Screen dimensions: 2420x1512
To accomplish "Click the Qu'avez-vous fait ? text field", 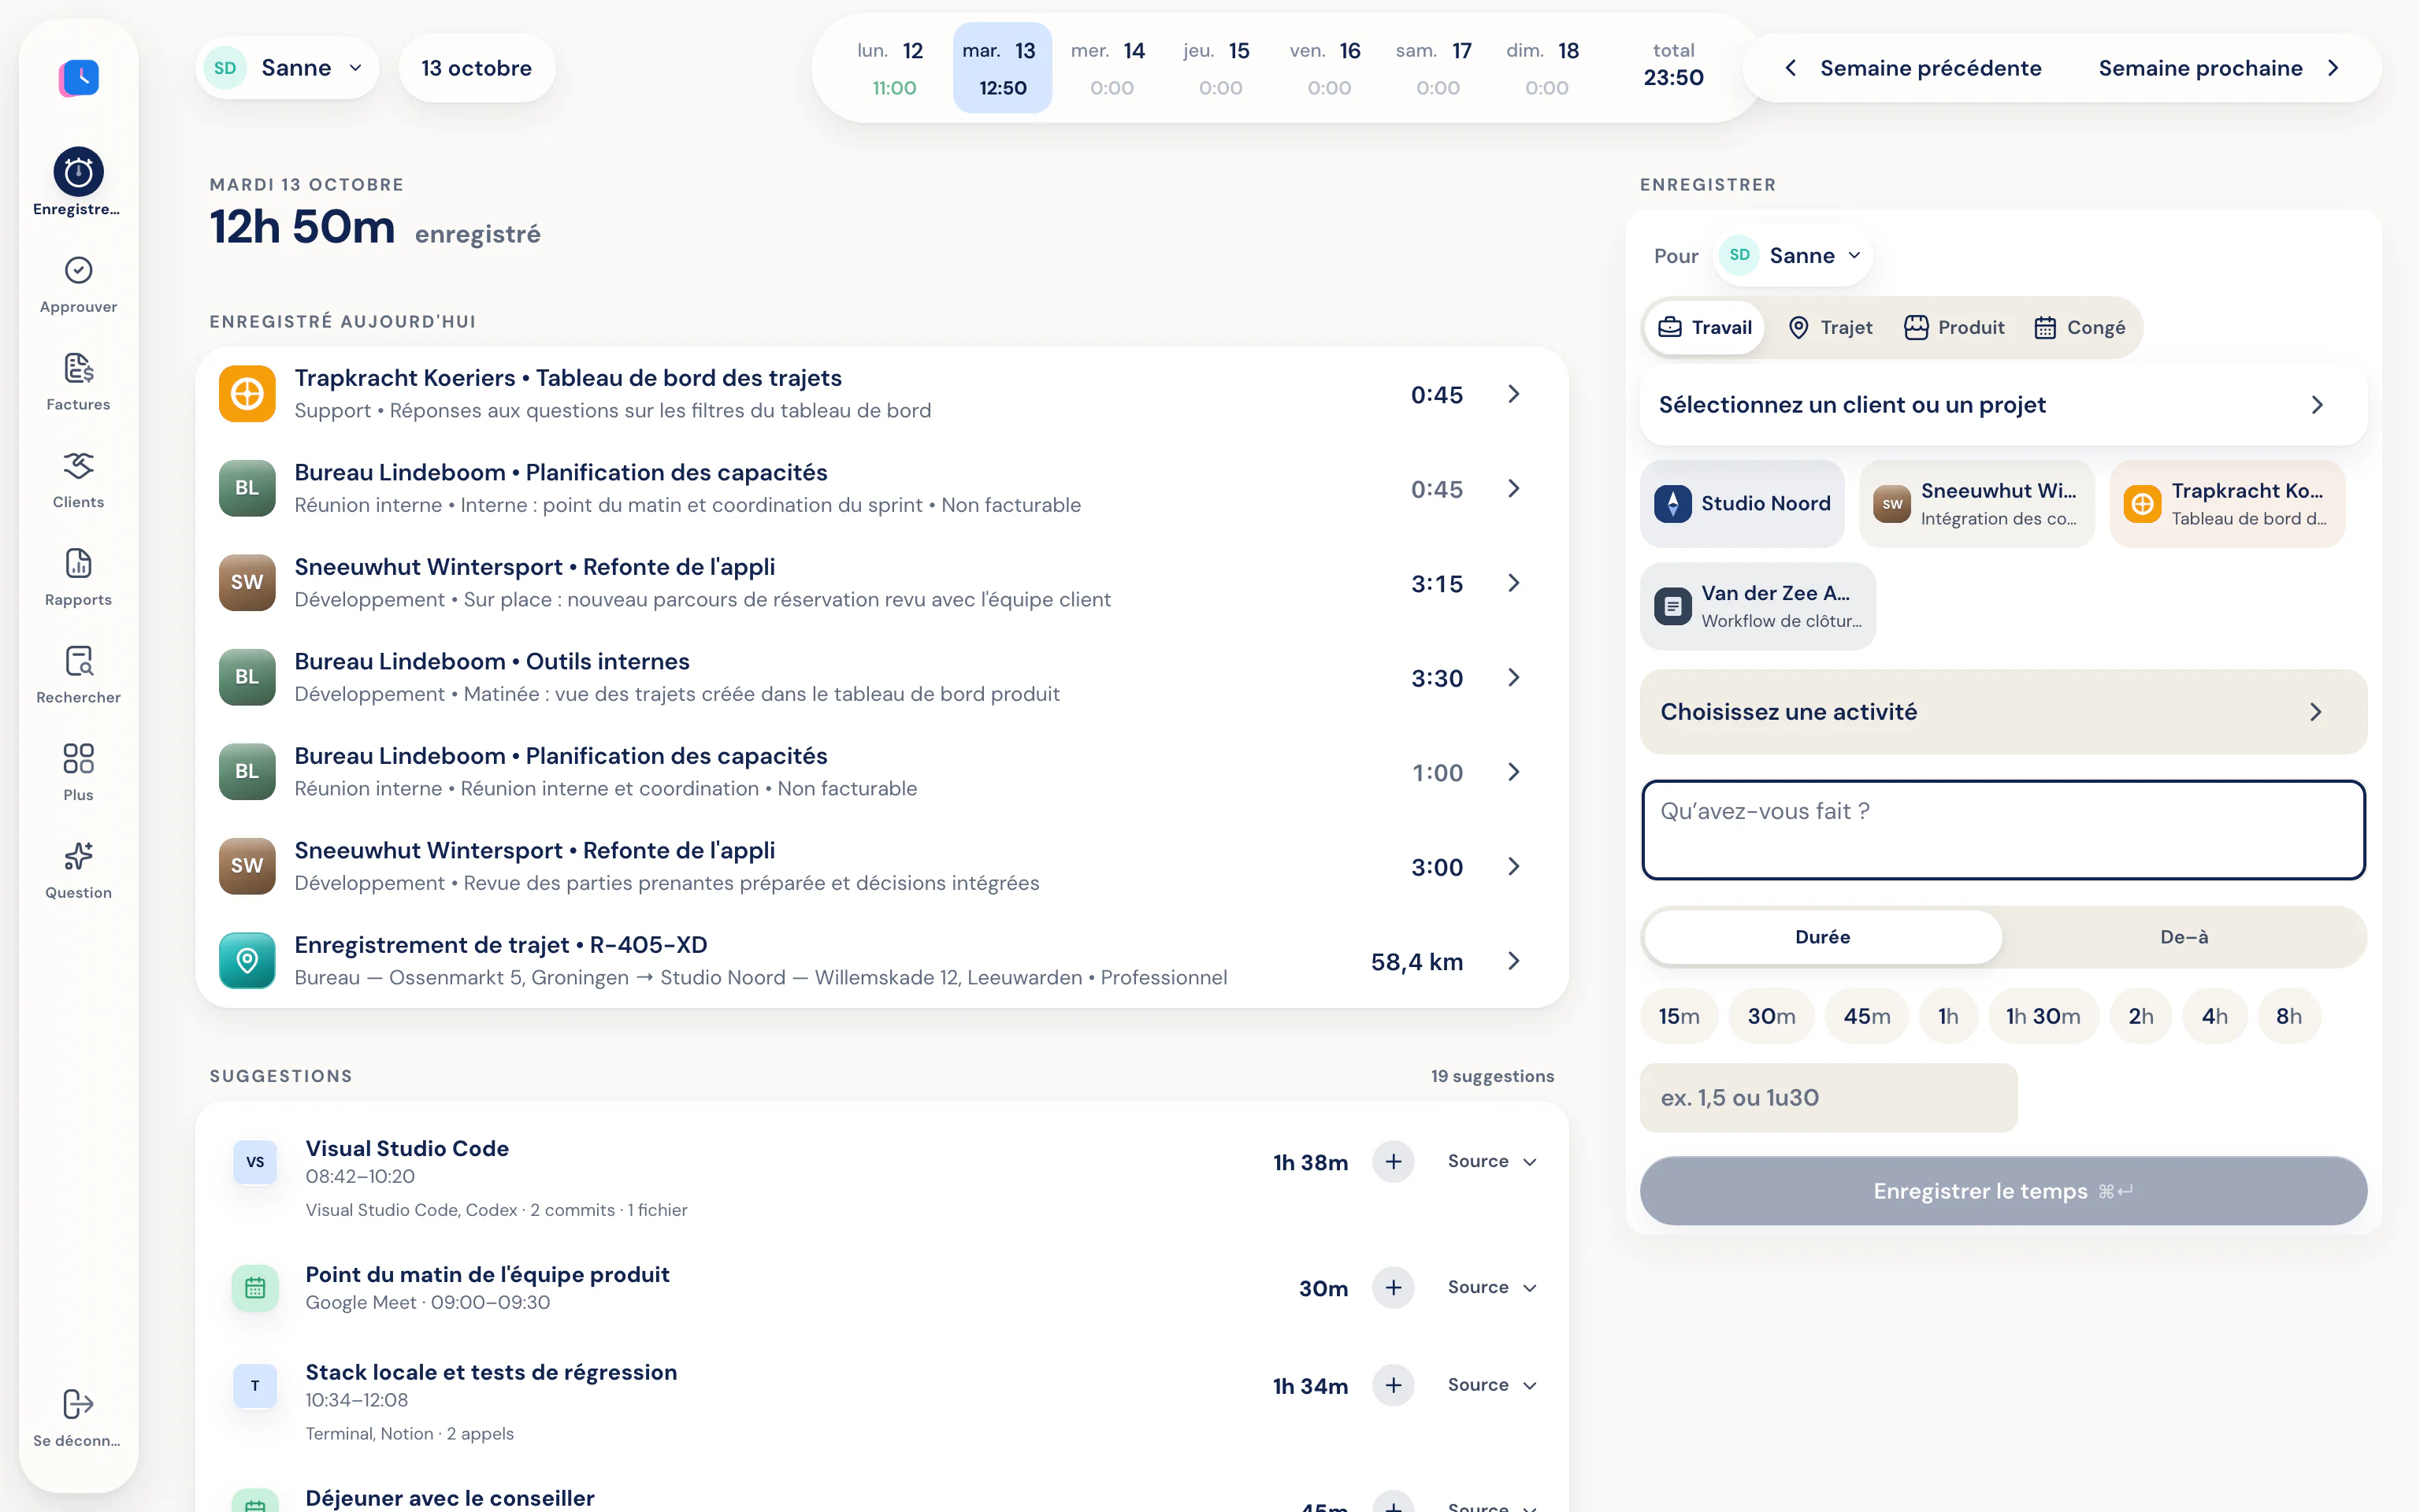I will 2003,830.
